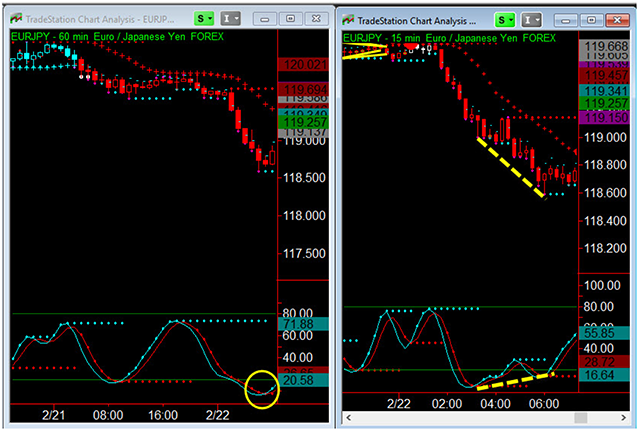Close the 60 min chart window

pos(316,19)
